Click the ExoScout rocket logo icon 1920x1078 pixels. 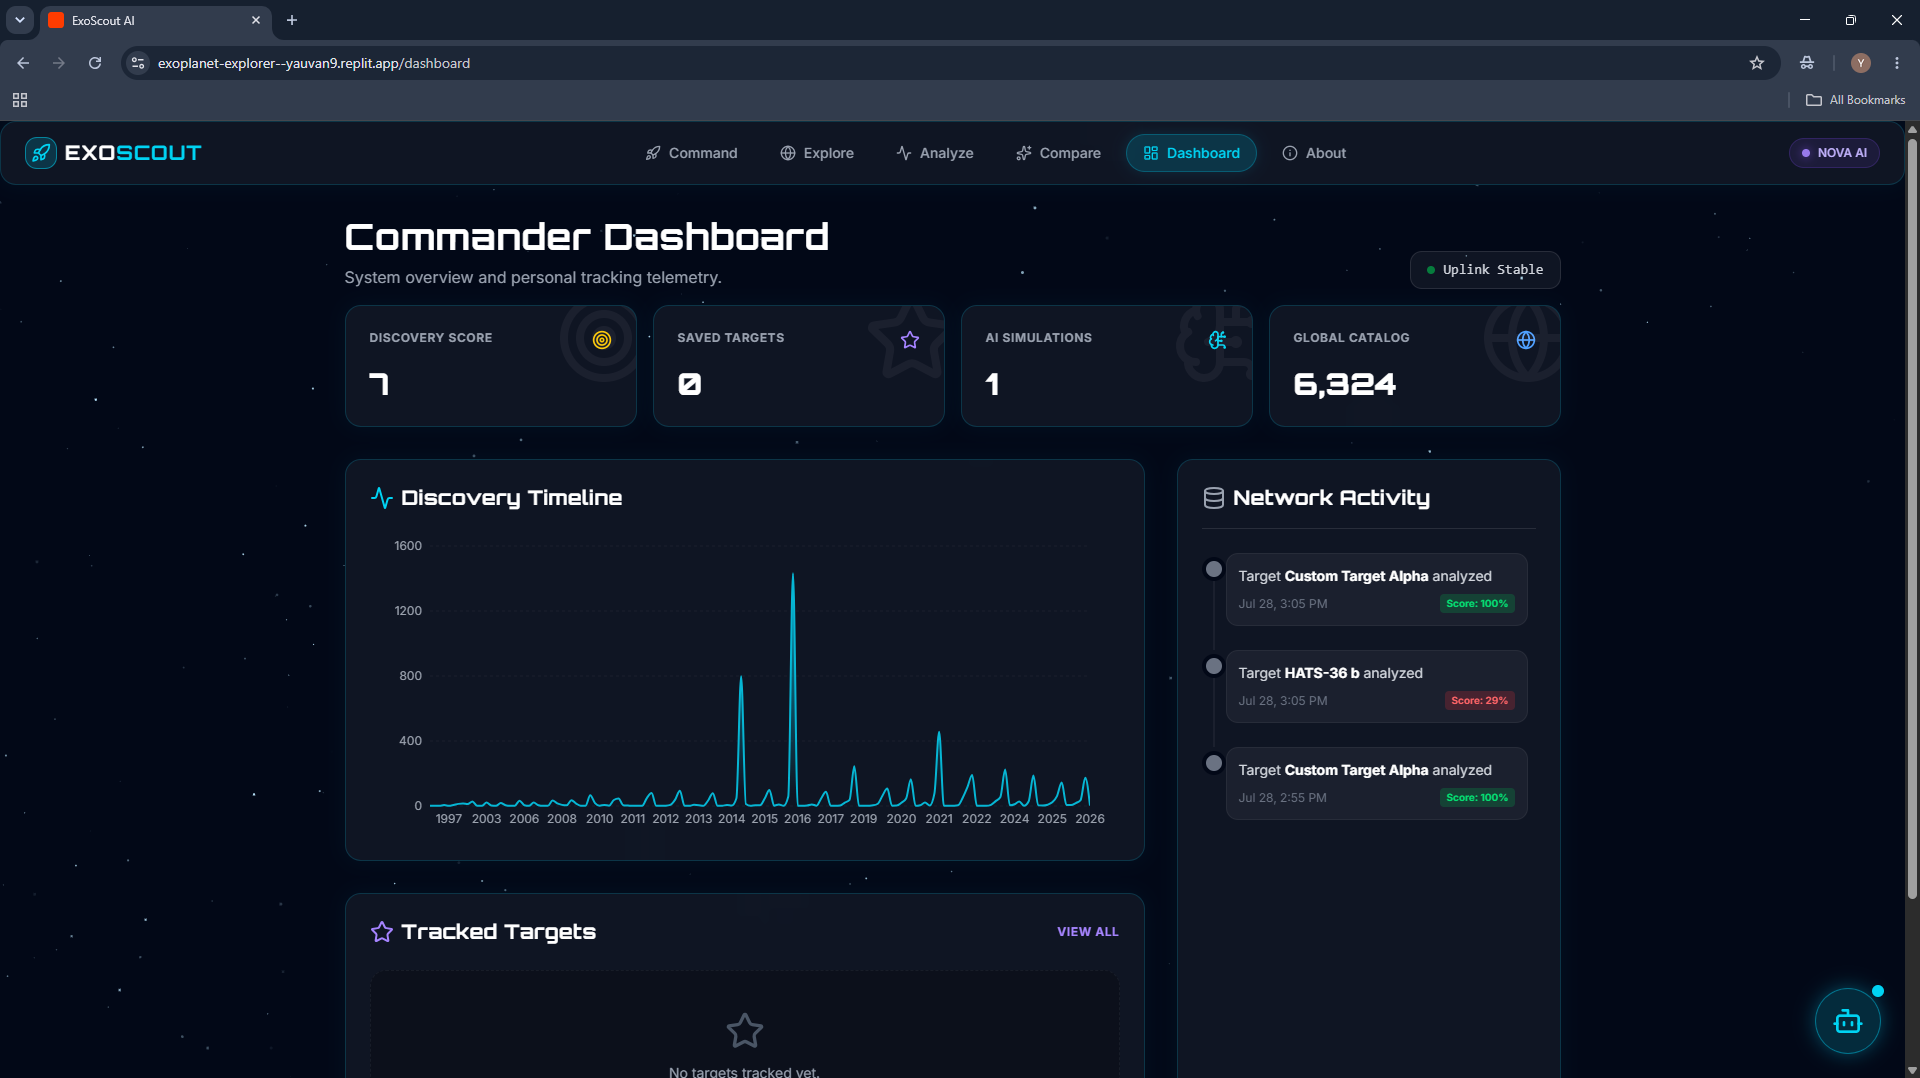point(41,153)
